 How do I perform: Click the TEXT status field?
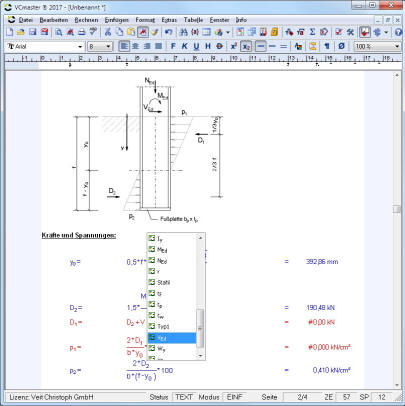[184, 397]
